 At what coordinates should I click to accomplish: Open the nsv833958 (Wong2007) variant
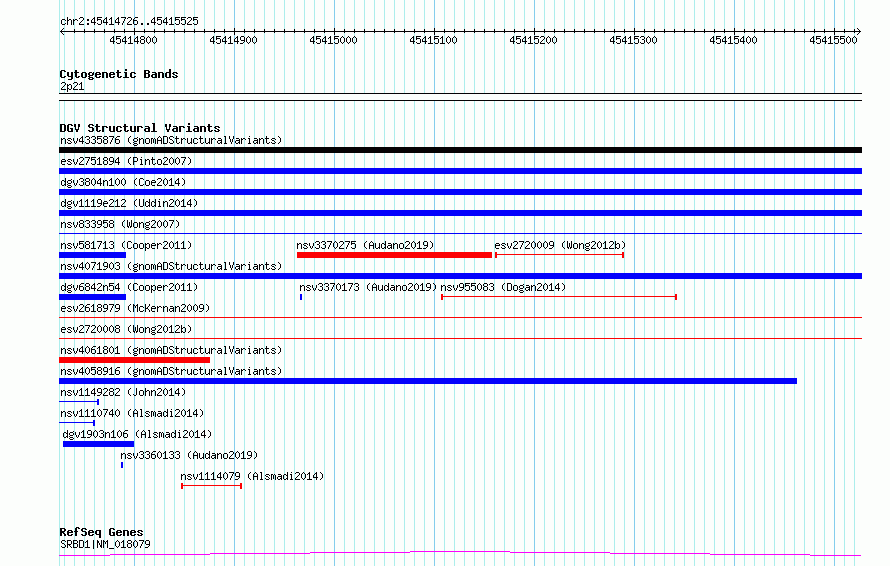[120, 224]
